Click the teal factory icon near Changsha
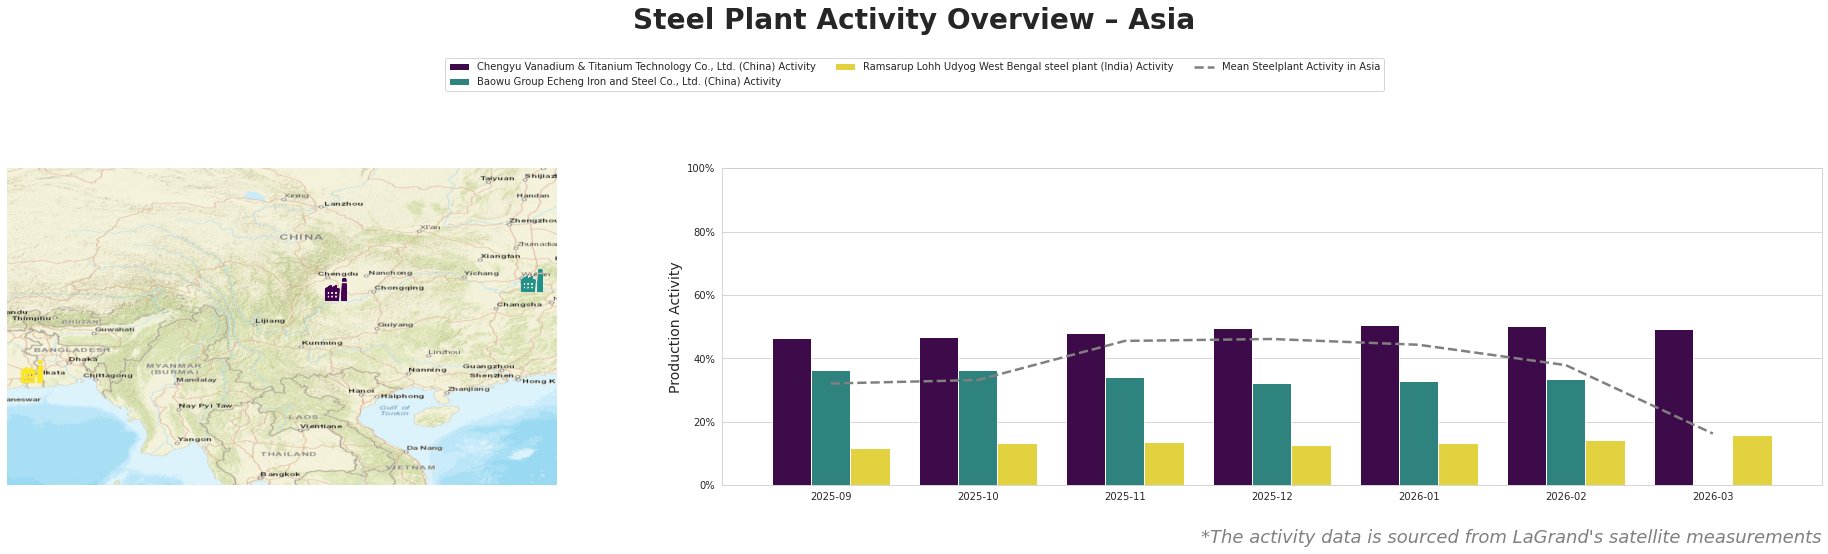This screenshot has height=554, width=1828. point(531,282)
